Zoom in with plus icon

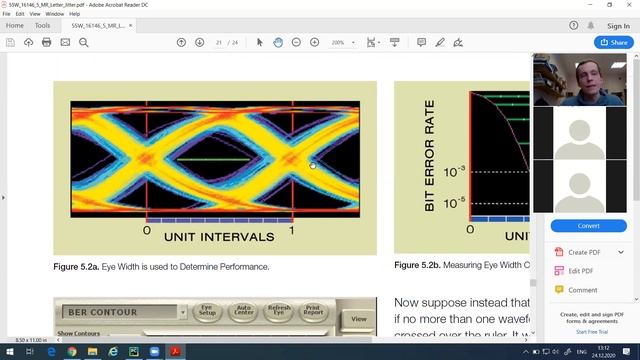point(314,42)
